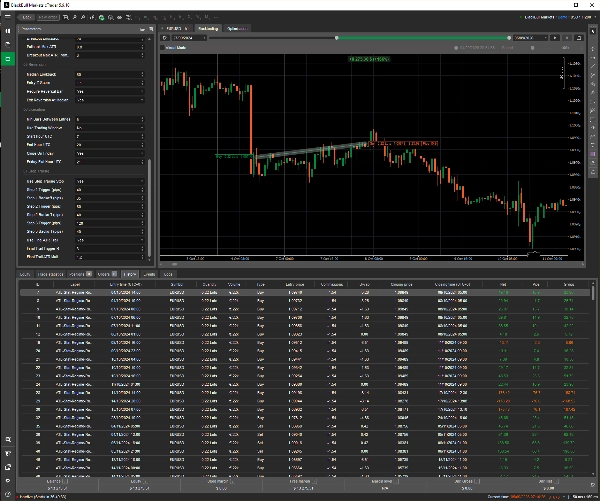Sort the history table by the Net column
Image resolution: width=600 pixels, height=501 pixels.
(503, 284)
